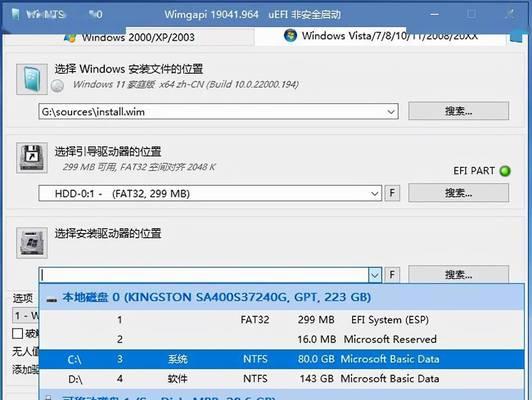Image resolution: width=532 pixels, height=400 pixels.
Task: Click Search button for boot drive location
Action: coord(458,193)
